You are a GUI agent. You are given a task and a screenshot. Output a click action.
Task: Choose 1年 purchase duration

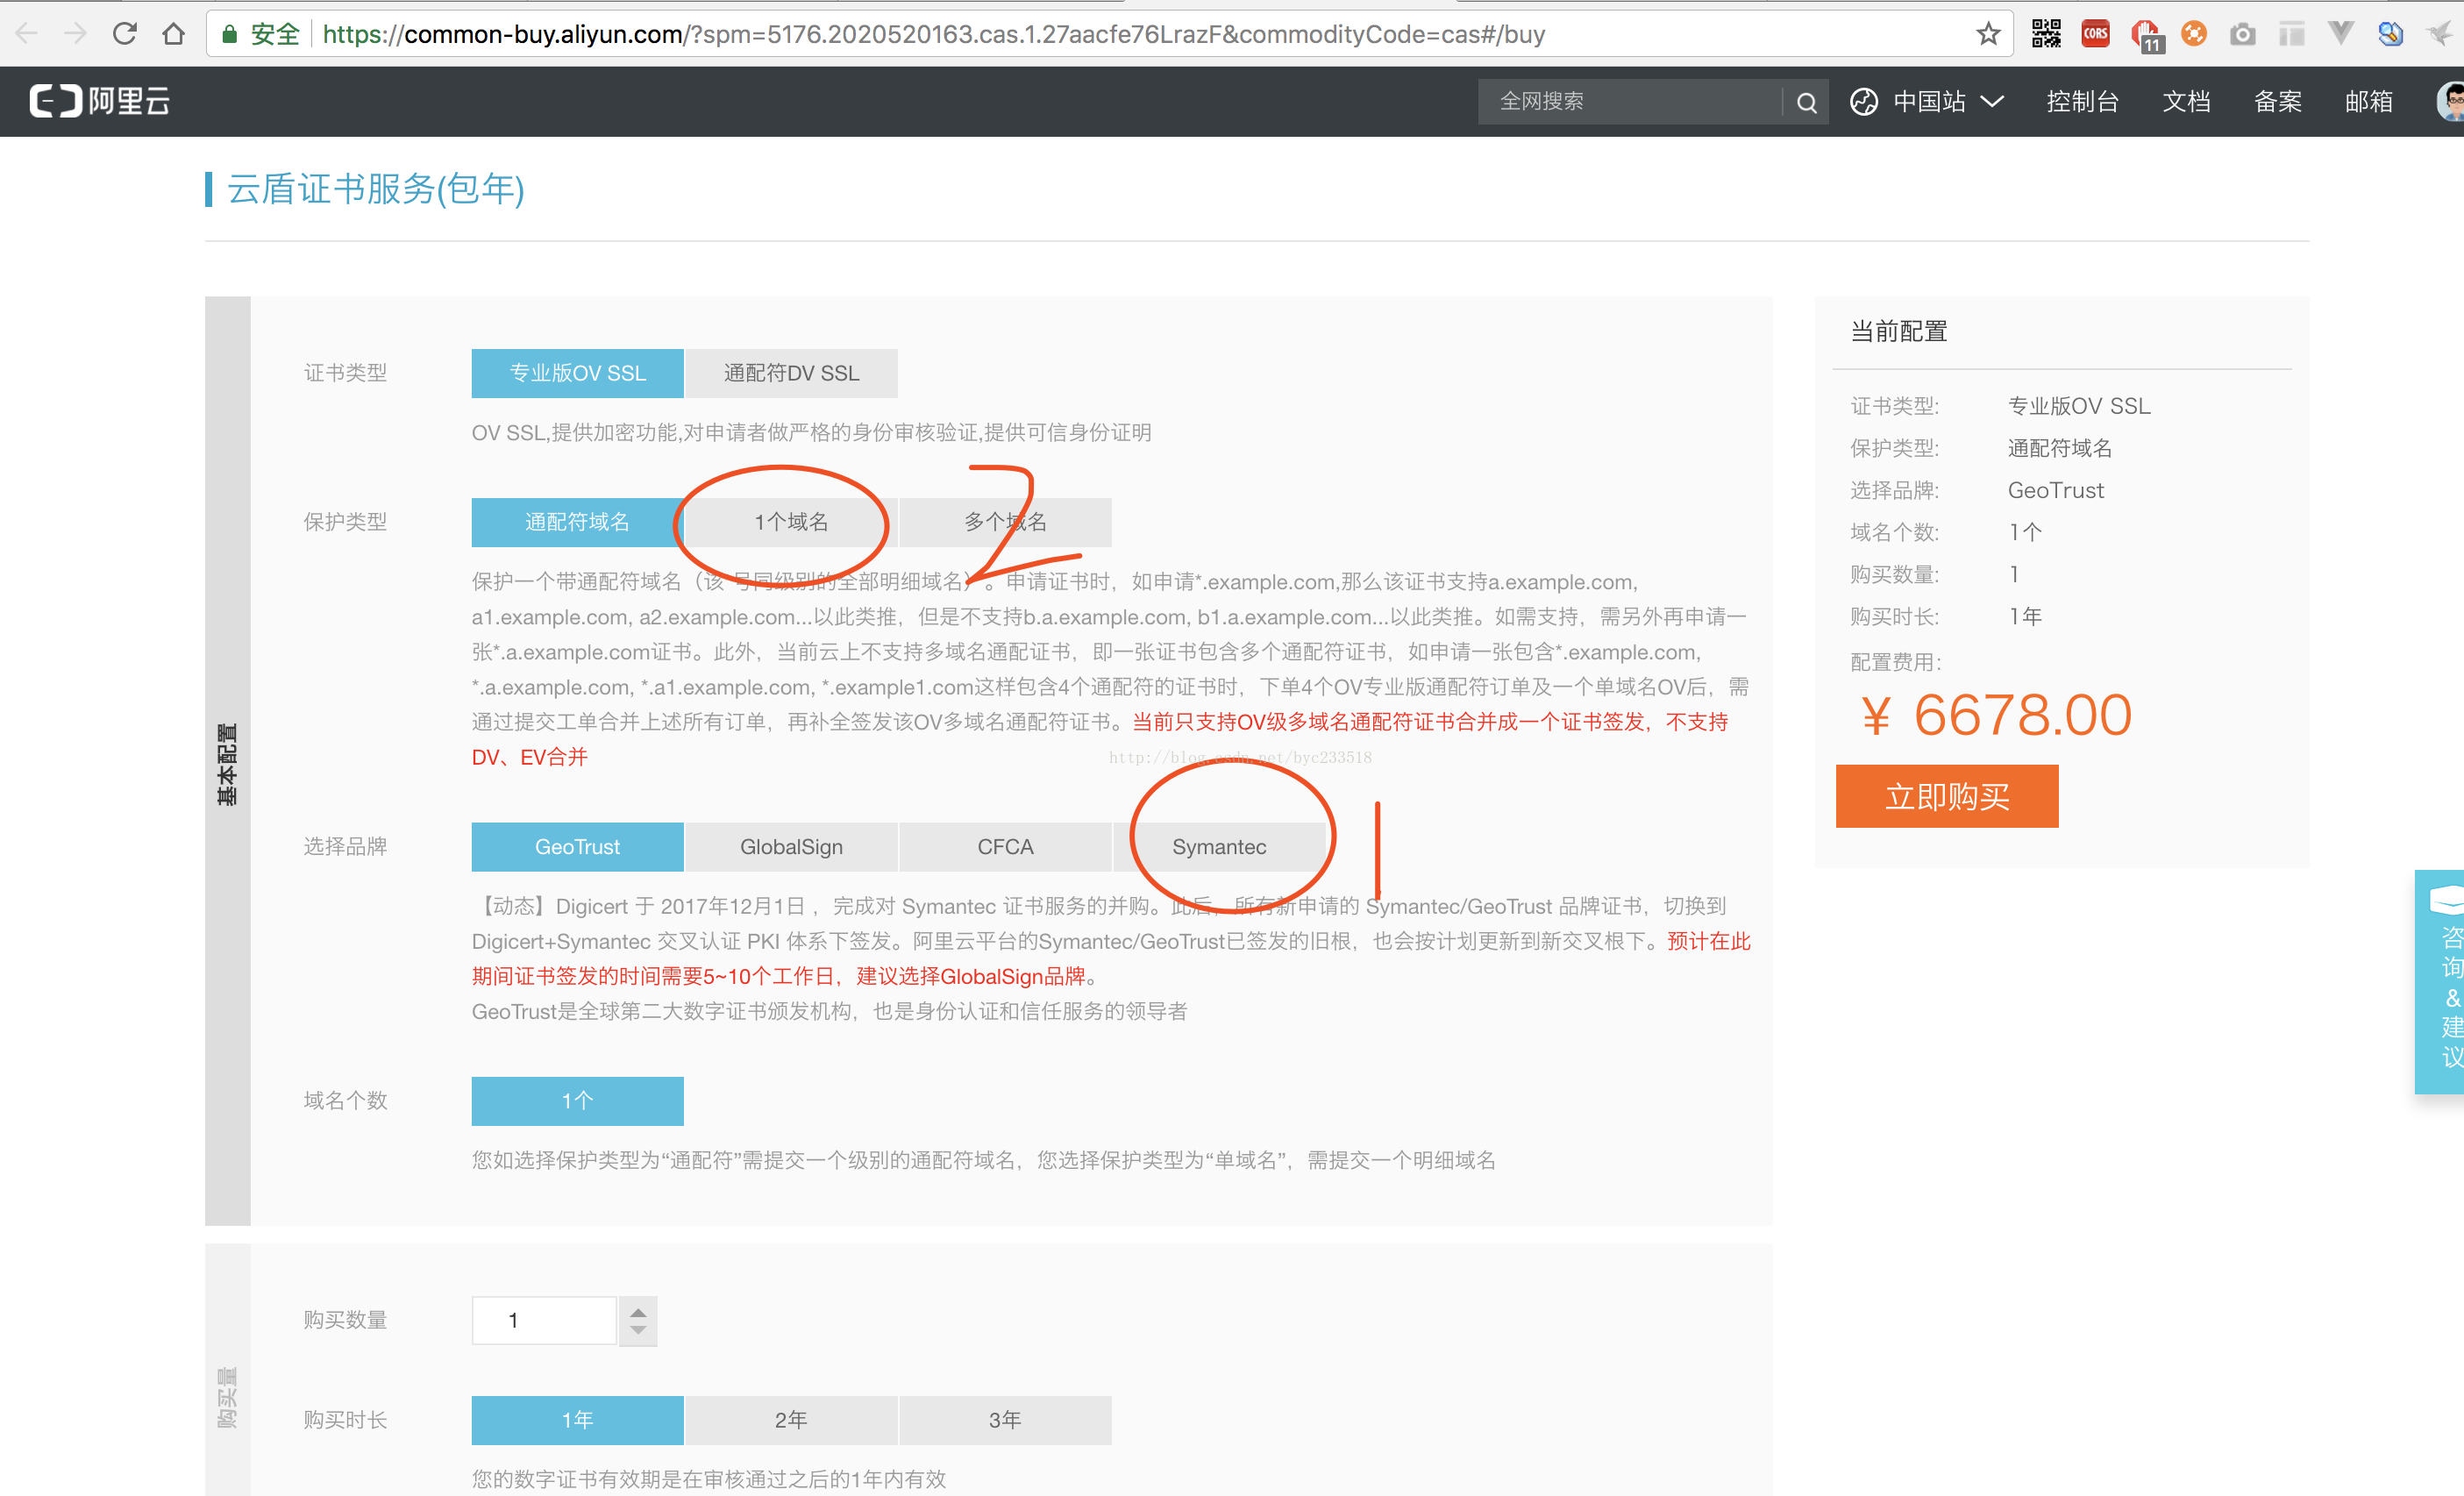point(578,1420)
